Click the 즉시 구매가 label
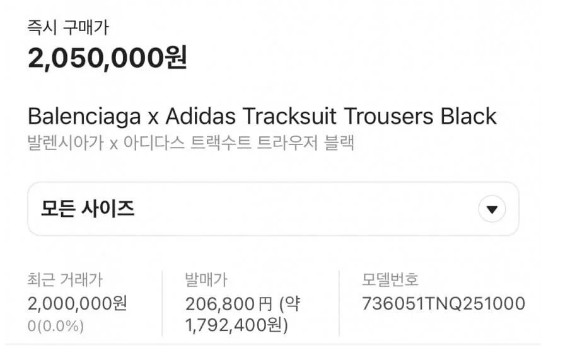 [x=68, y=28]
